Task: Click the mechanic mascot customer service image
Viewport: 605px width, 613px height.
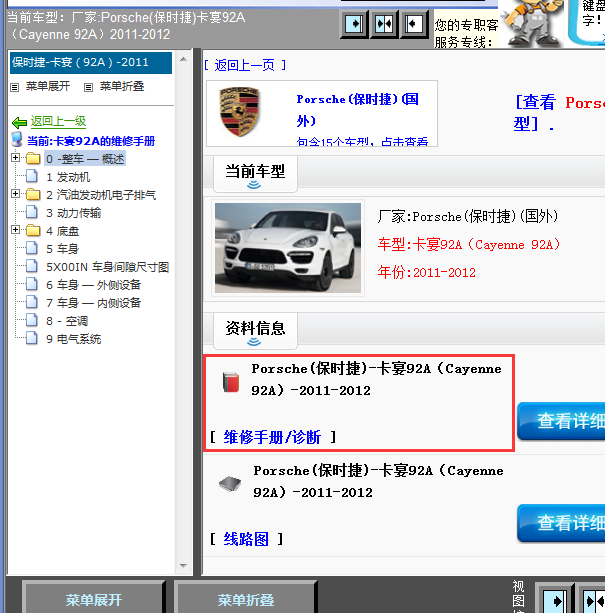Action: coord(532,23)
